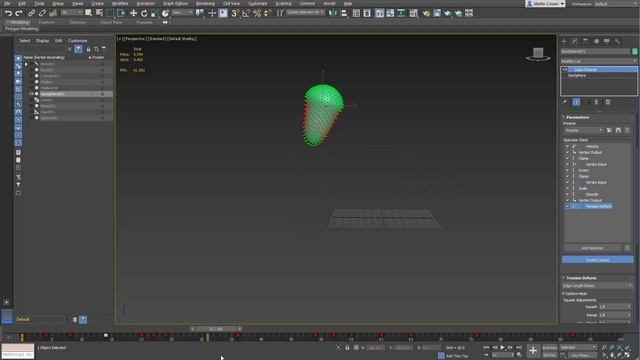Activate Select and Rotate tool
This screenshot has width=640, height=360.
(144, 13)
